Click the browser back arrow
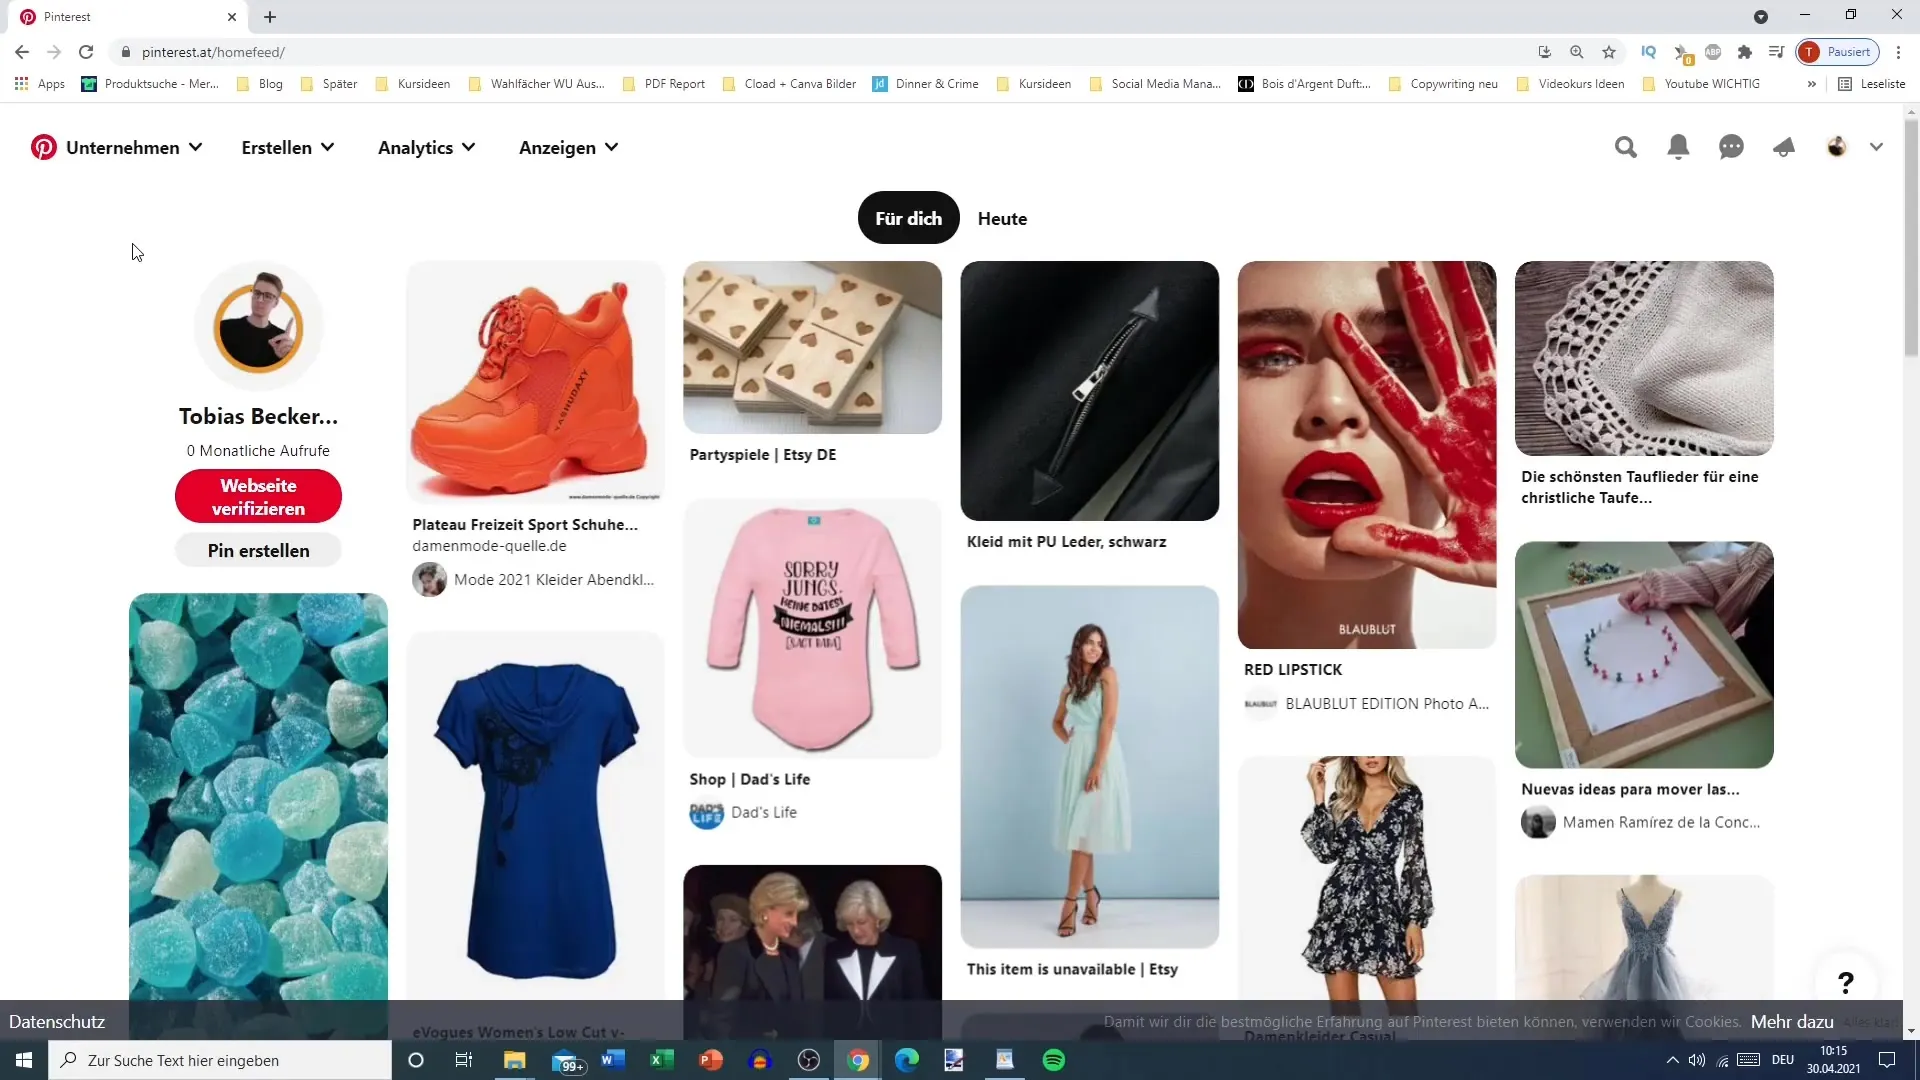Viewport: 1920px width, 1080px height. click(22, 52)
